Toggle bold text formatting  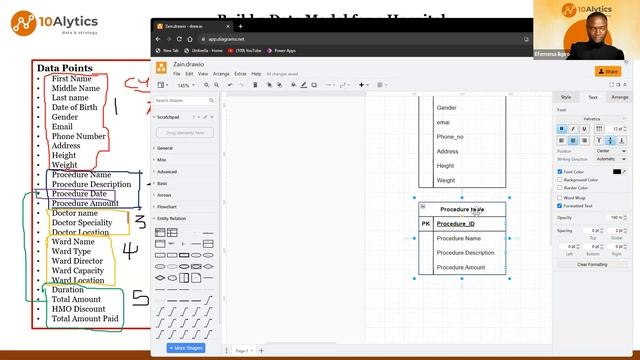pos(562,129)
